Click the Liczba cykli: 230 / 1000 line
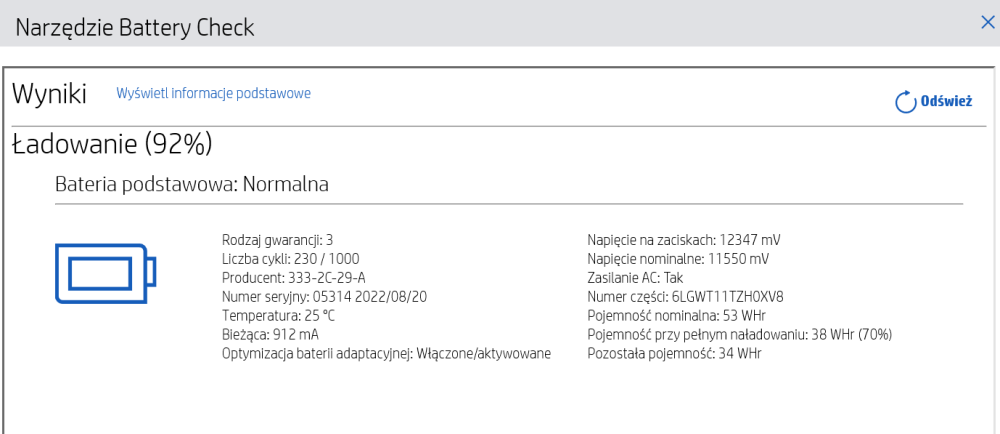 pos(291,259)
